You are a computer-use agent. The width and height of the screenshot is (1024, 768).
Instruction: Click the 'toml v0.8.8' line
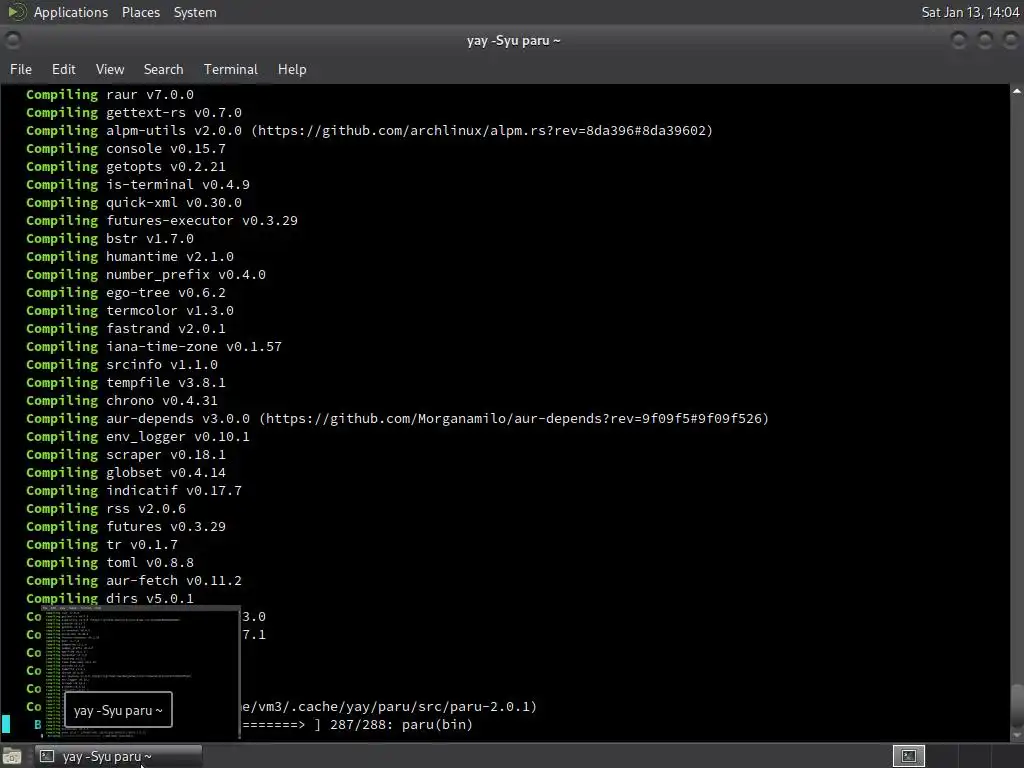[110, 563]
